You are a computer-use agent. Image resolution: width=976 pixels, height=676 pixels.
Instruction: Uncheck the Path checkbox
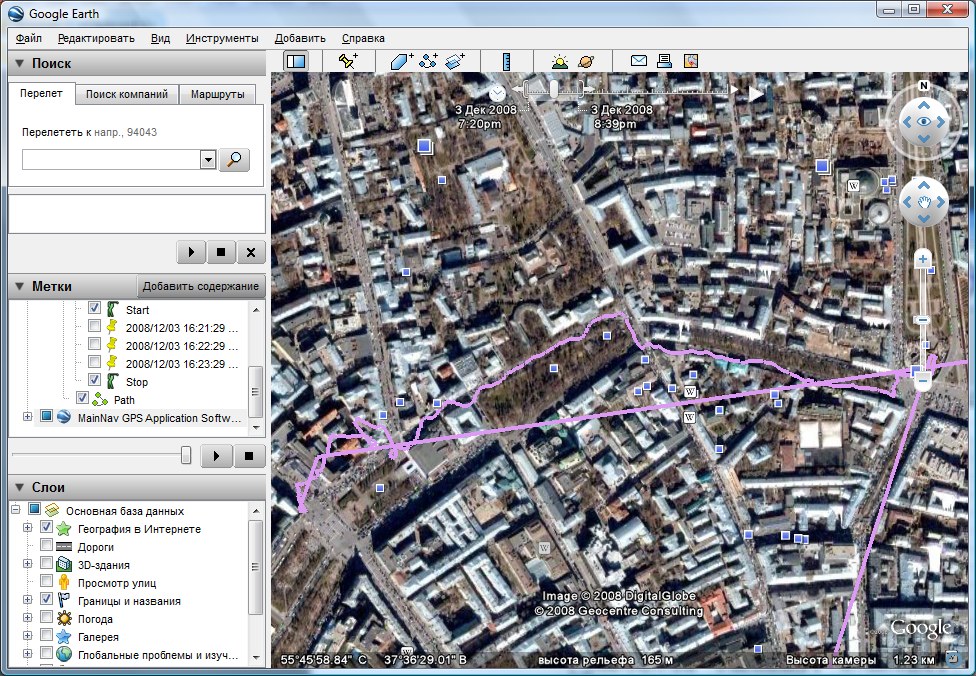[82, 397]
